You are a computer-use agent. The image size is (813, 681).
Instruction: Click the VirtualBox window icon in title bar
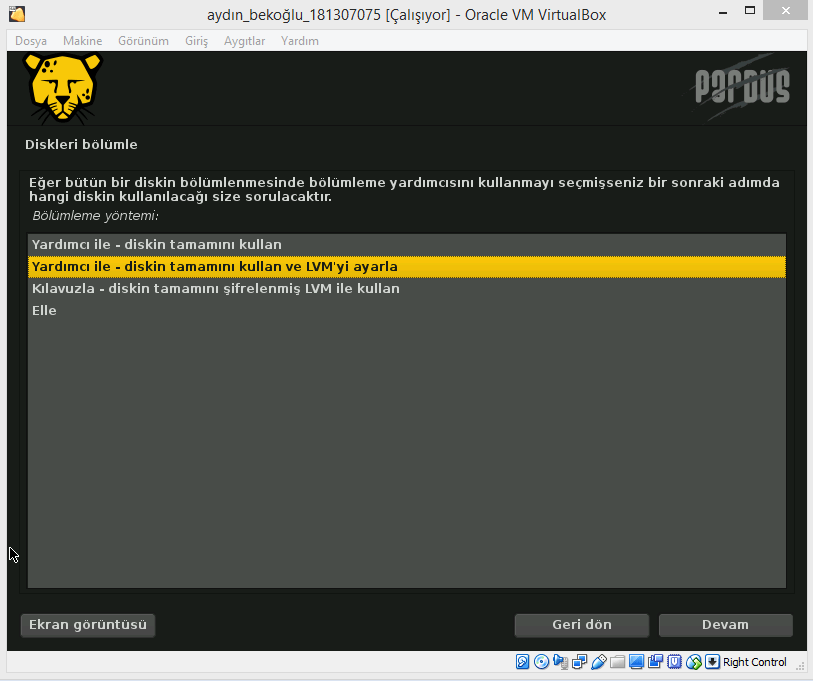pos(17,14)
